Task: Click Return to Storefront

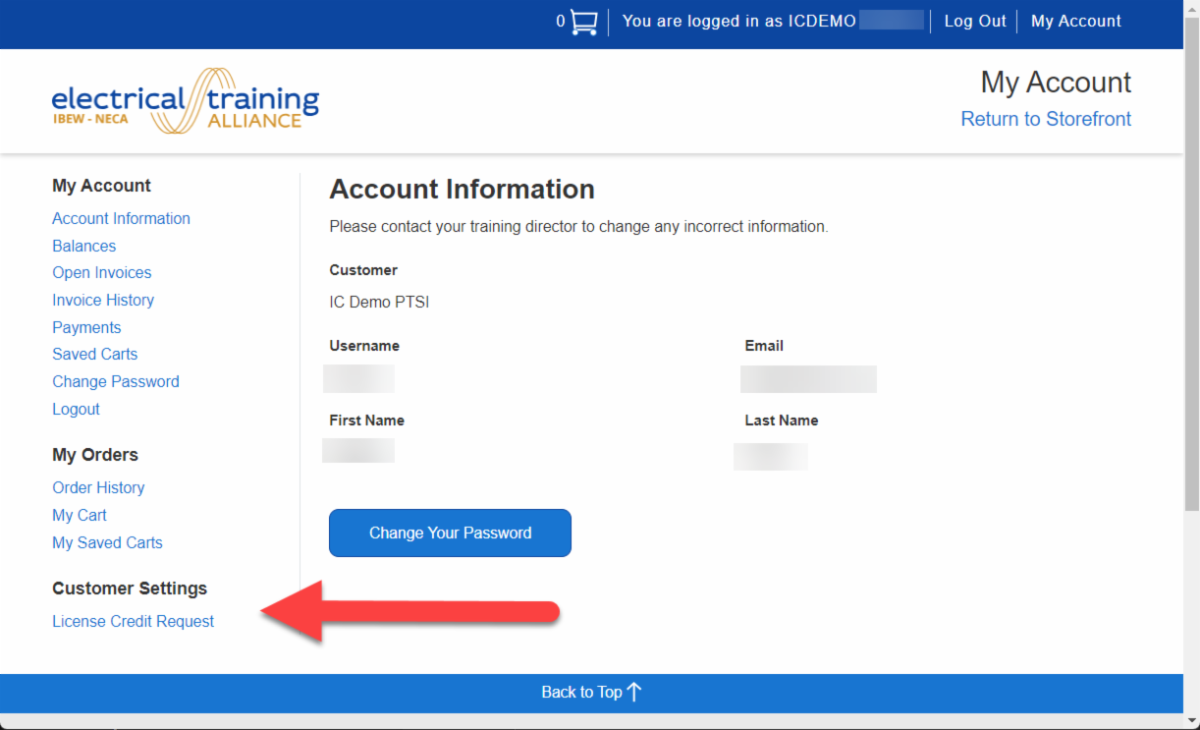Action: click(x=1045, y=118)
